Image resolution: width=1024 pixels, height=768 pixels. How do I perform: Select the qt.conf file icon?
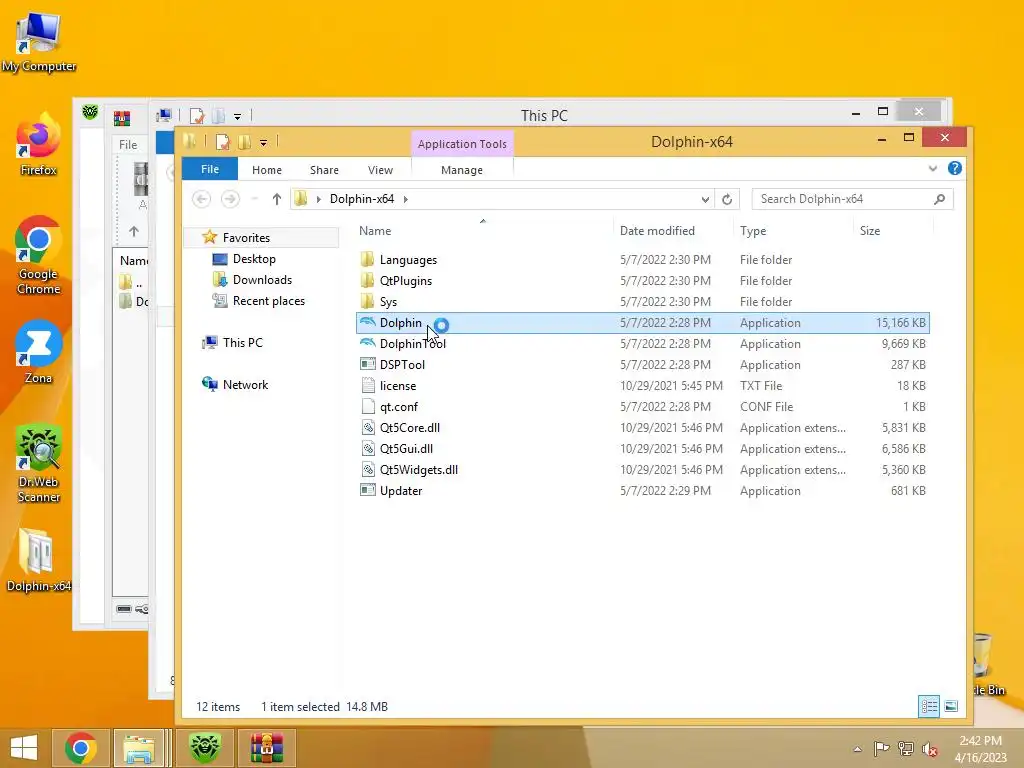[x=368, y=406]
